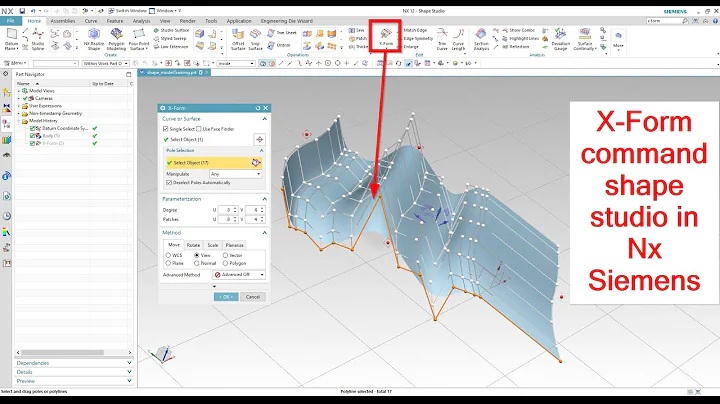The width and height of the screenshot is (720, 404).
Task: Open the Manipulate dropdown
Action: pyautogui.click(x=236, y=174)
